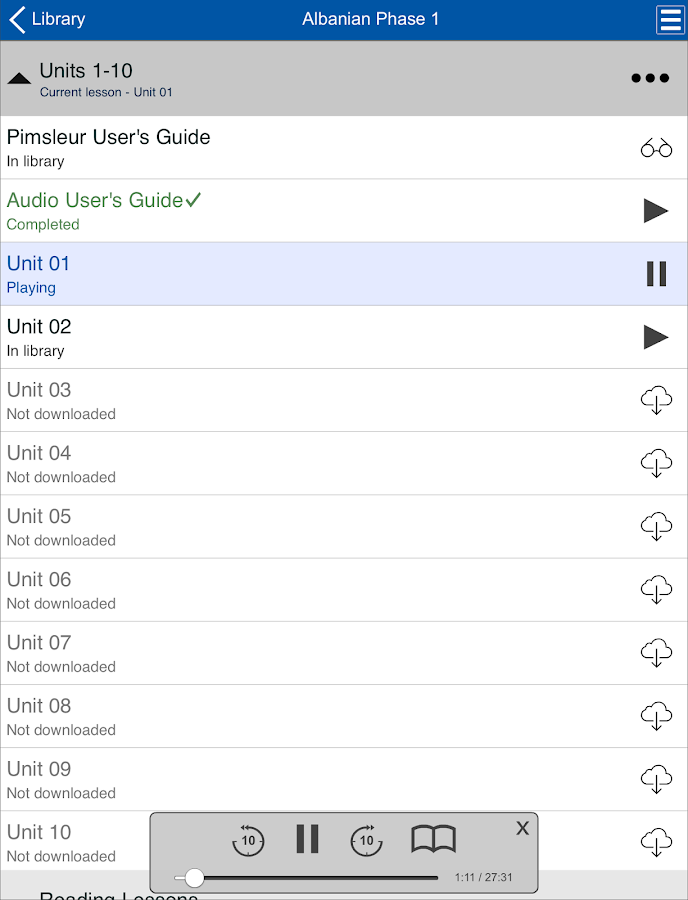The height and width of the screenshot is (900, 688).
Task: Open the three-dot options for Units 1-10
Action: [650, 78]
